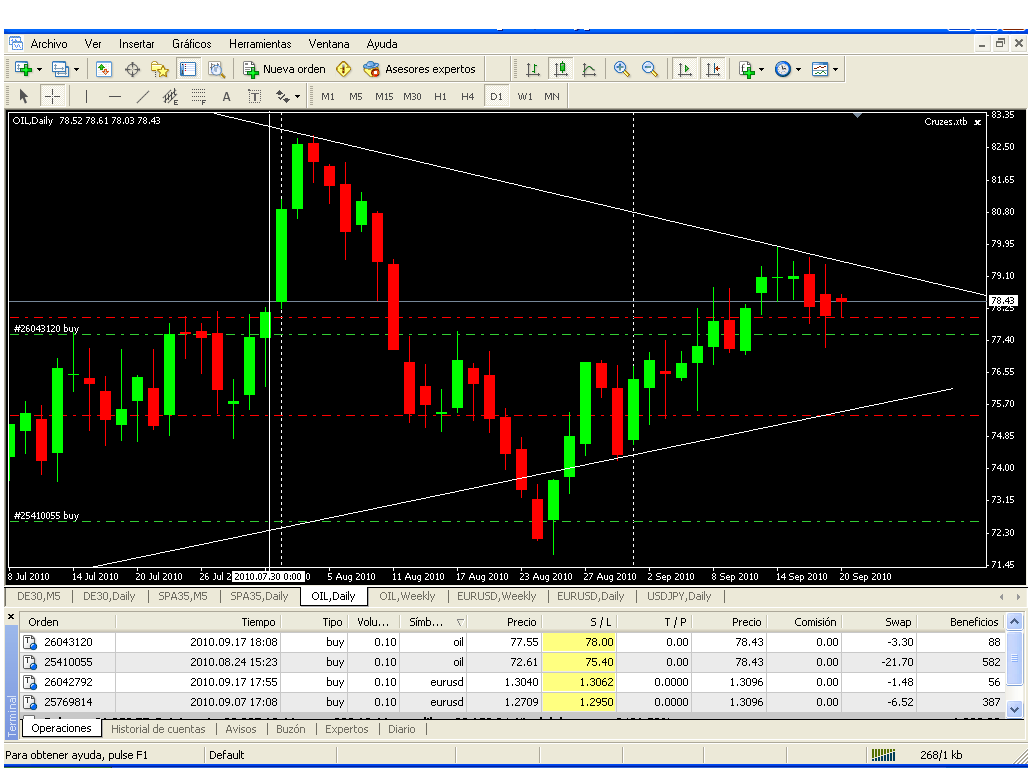Select the cursor arrow tool

click(24, 97)
